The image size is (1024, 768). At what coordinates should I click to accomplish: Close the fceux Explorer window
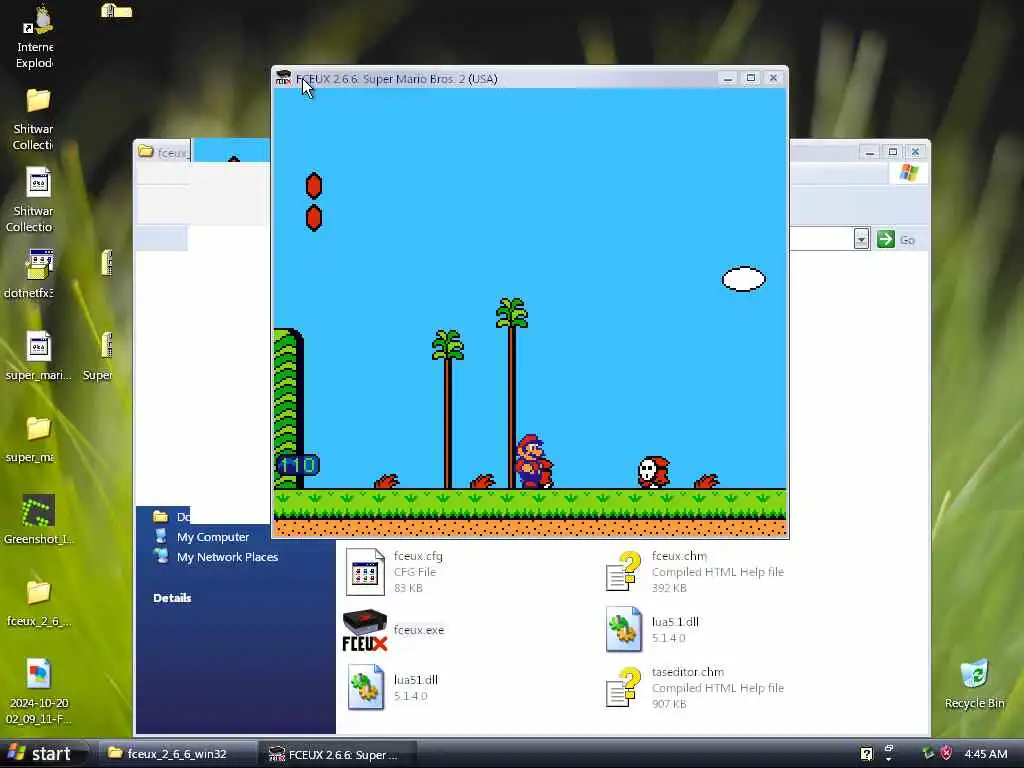[916, 152]
